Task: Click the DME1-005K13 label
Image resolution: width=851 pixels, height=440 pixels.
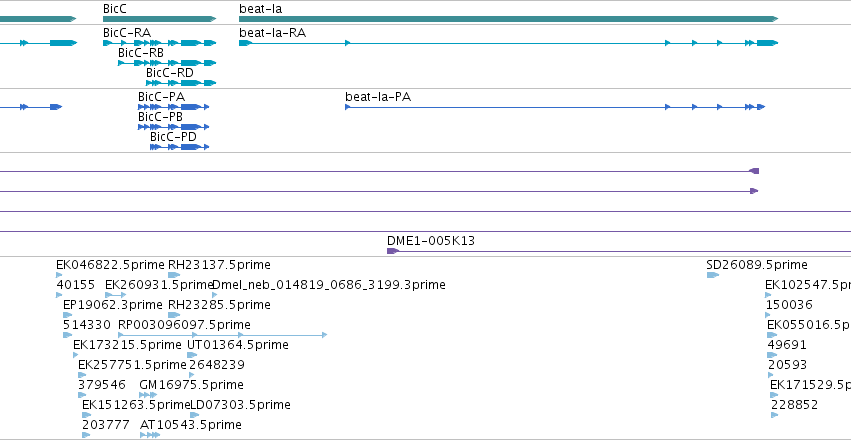Action: tap(431, 240)
